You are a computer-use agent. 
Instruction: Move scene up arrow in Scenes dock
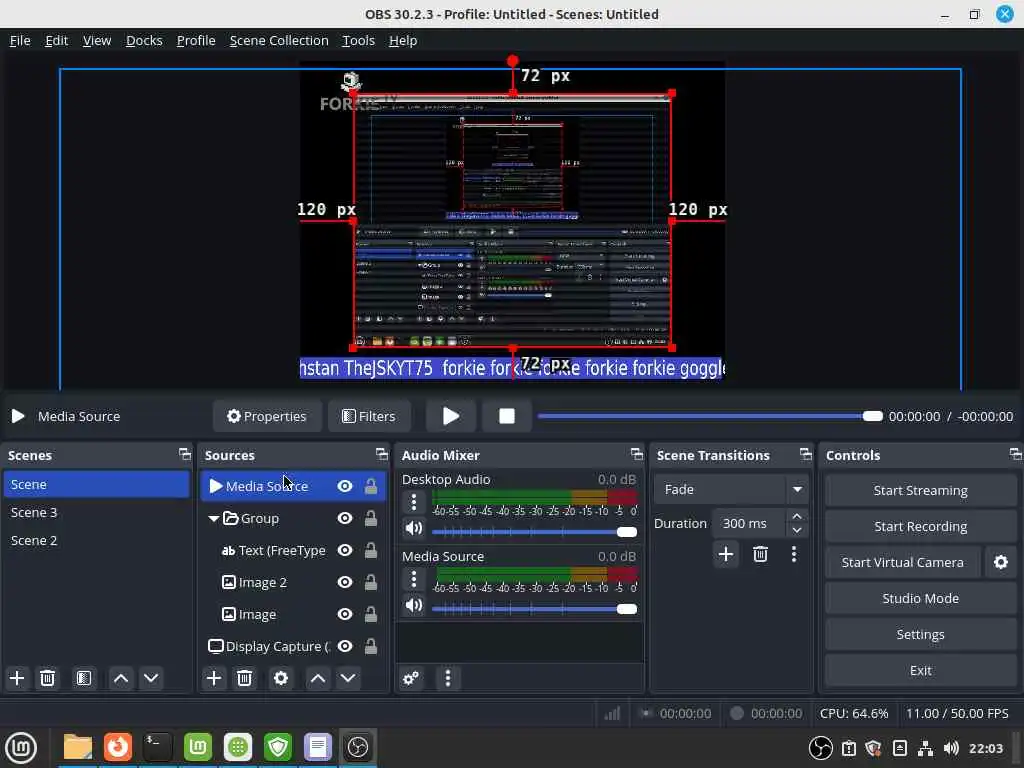(x=121, y=678)
